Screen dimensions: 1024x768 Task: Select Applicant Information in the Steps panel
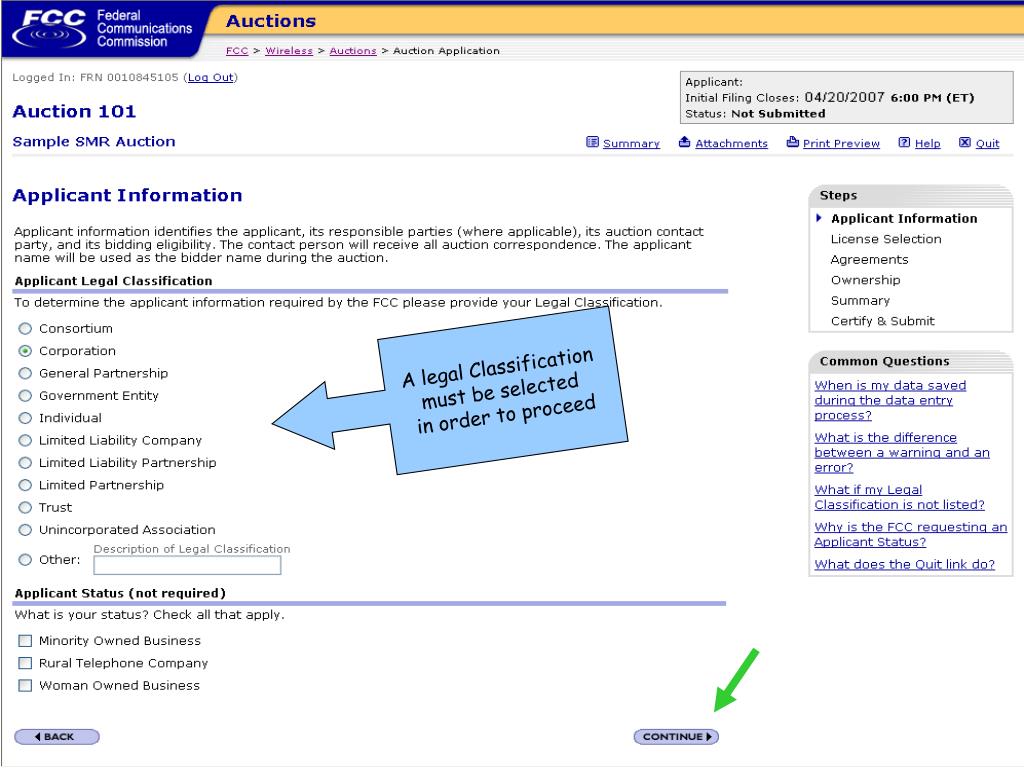(x=904, y=219)
